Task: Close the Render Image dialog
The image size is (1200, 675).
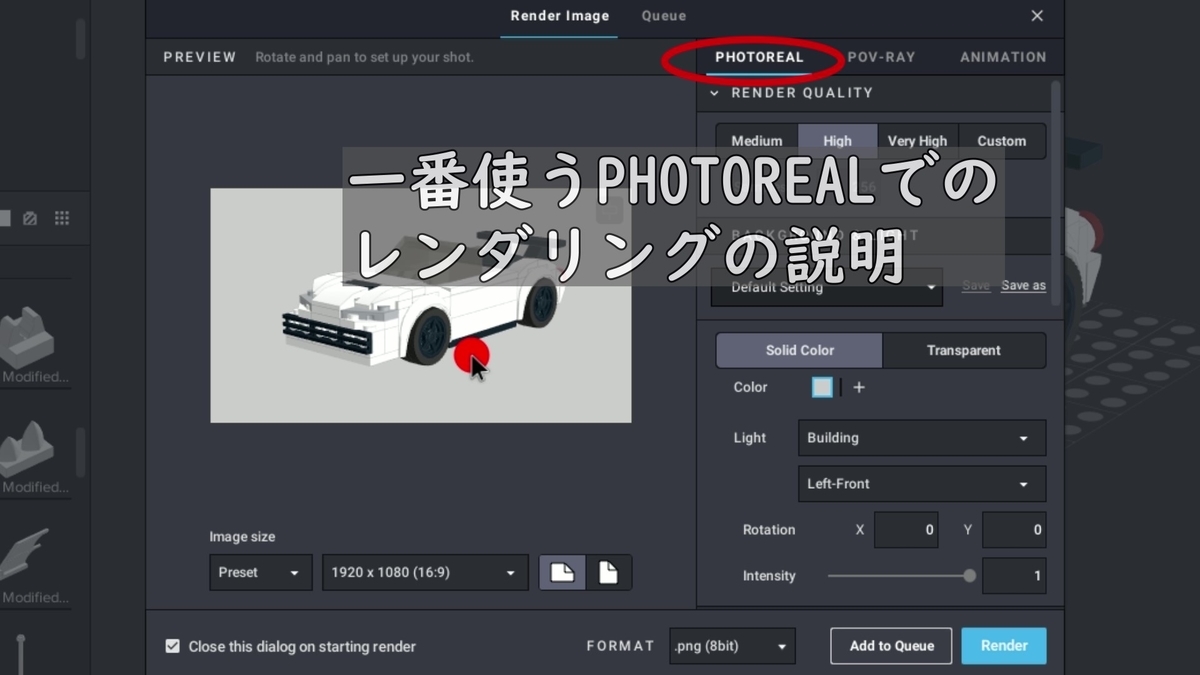Action: click(x=1037, y=16)
